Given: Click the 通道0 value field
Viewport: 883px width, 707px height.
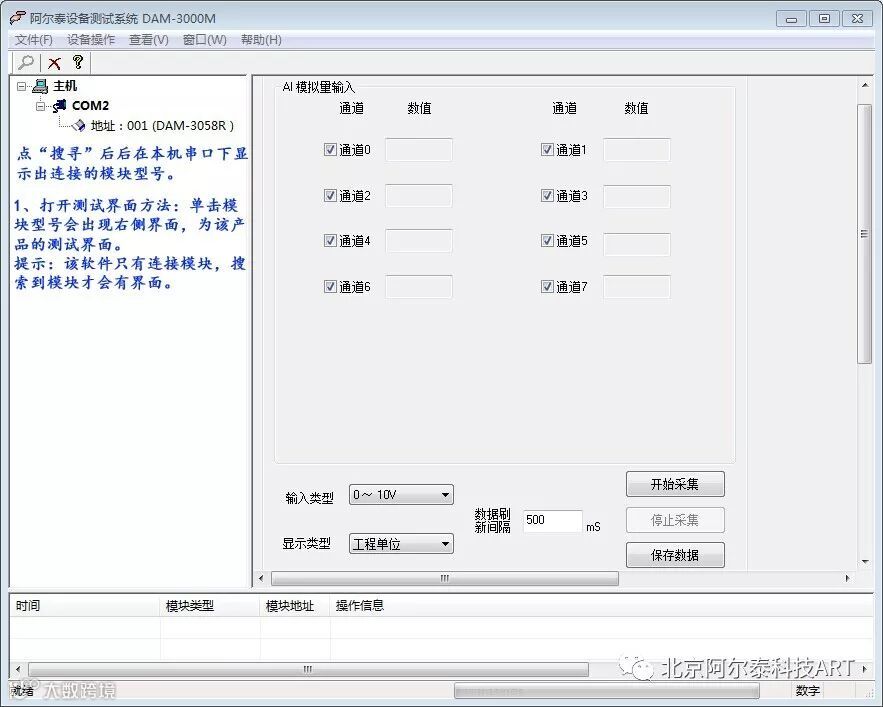Looking at the screenshot, I should [x=418, y=150].
